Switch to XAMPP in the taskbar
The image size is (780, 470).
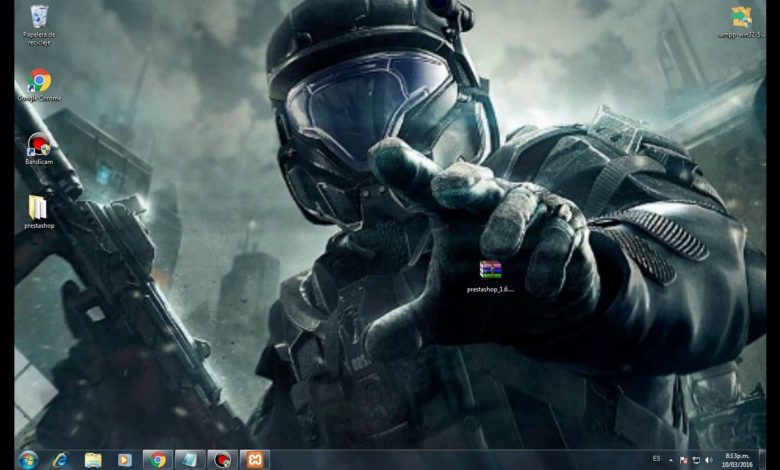pyautogui.click(x=254, y=459)
